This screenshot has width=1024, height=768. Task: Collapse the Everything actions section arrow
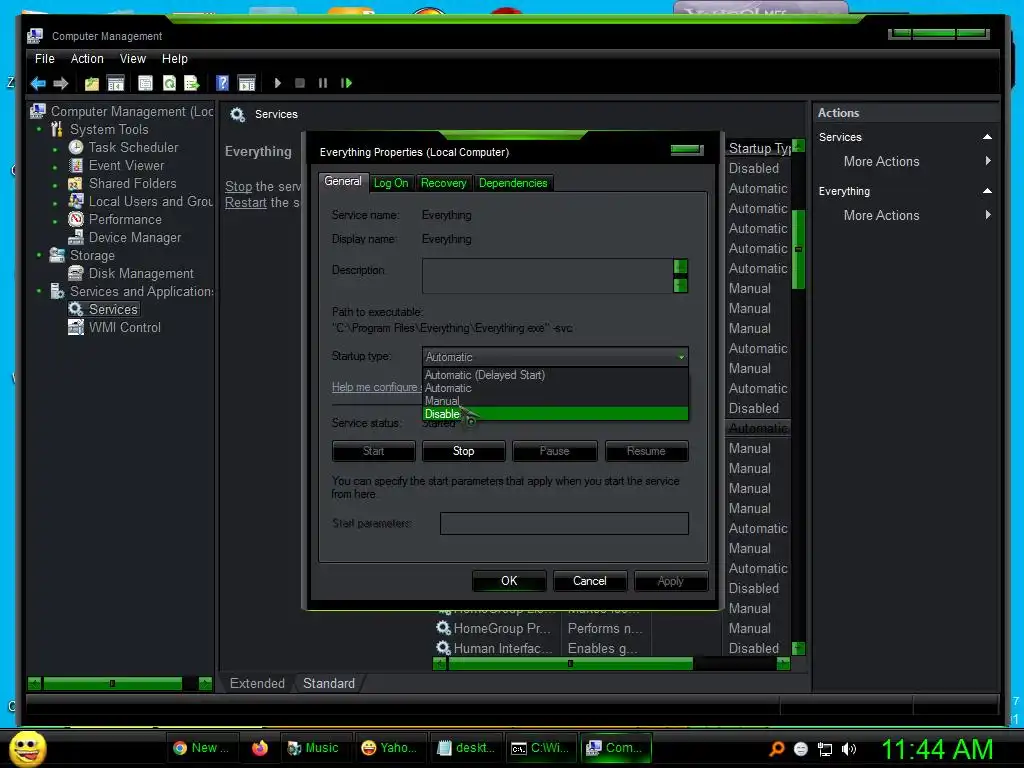coord(987,191)
